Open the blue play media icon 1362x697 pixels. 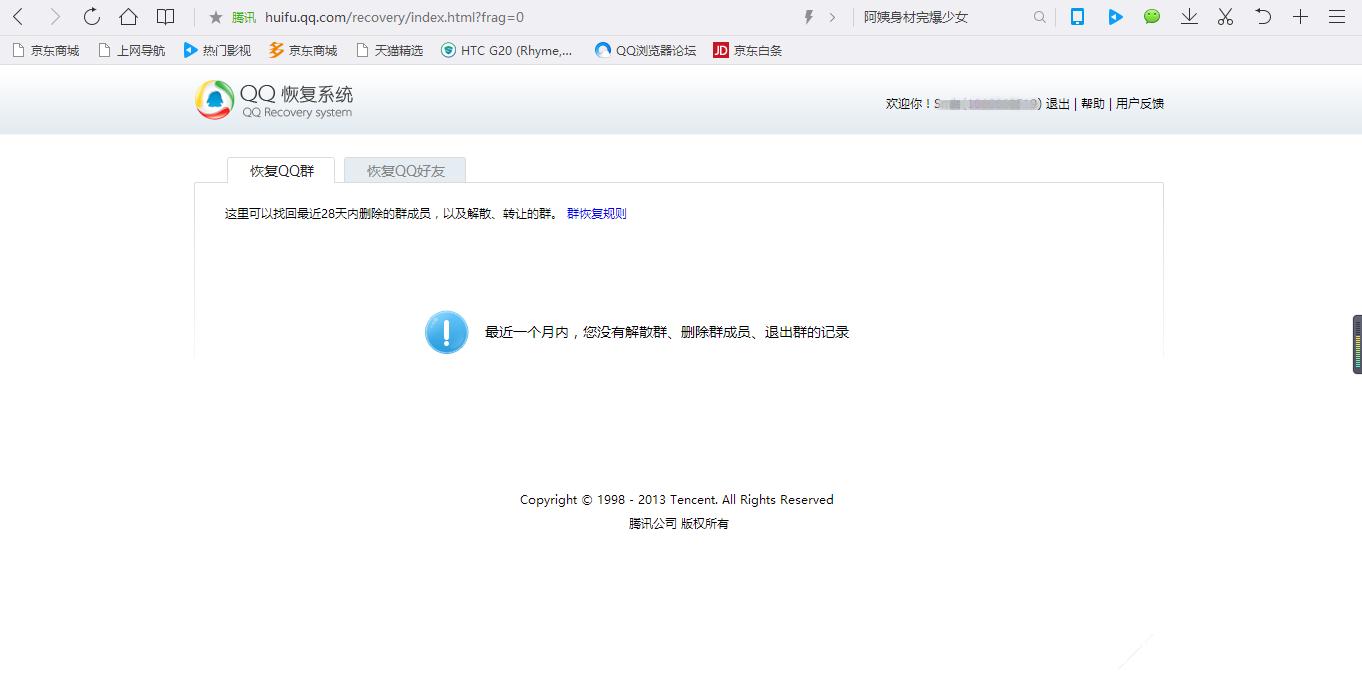tap(1116, 17)
